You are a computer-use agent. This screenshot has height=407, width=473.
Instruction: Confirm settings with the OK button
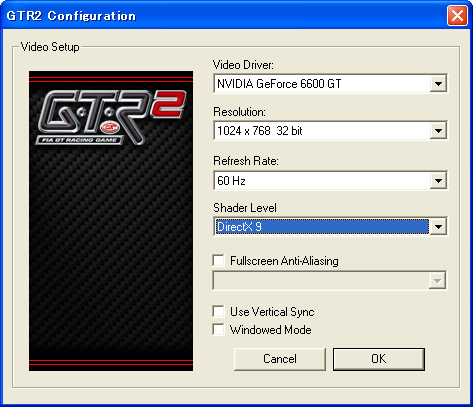click(x=379, y=359)
